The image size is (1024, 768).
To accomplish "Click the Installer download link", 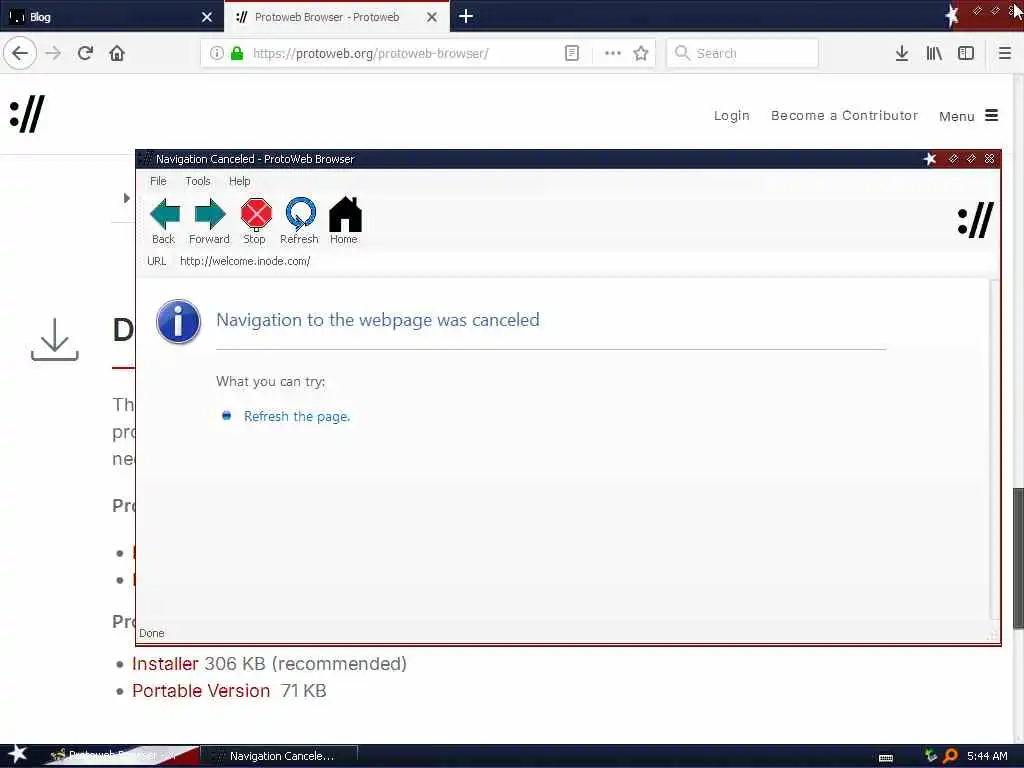I will (165, 664).
